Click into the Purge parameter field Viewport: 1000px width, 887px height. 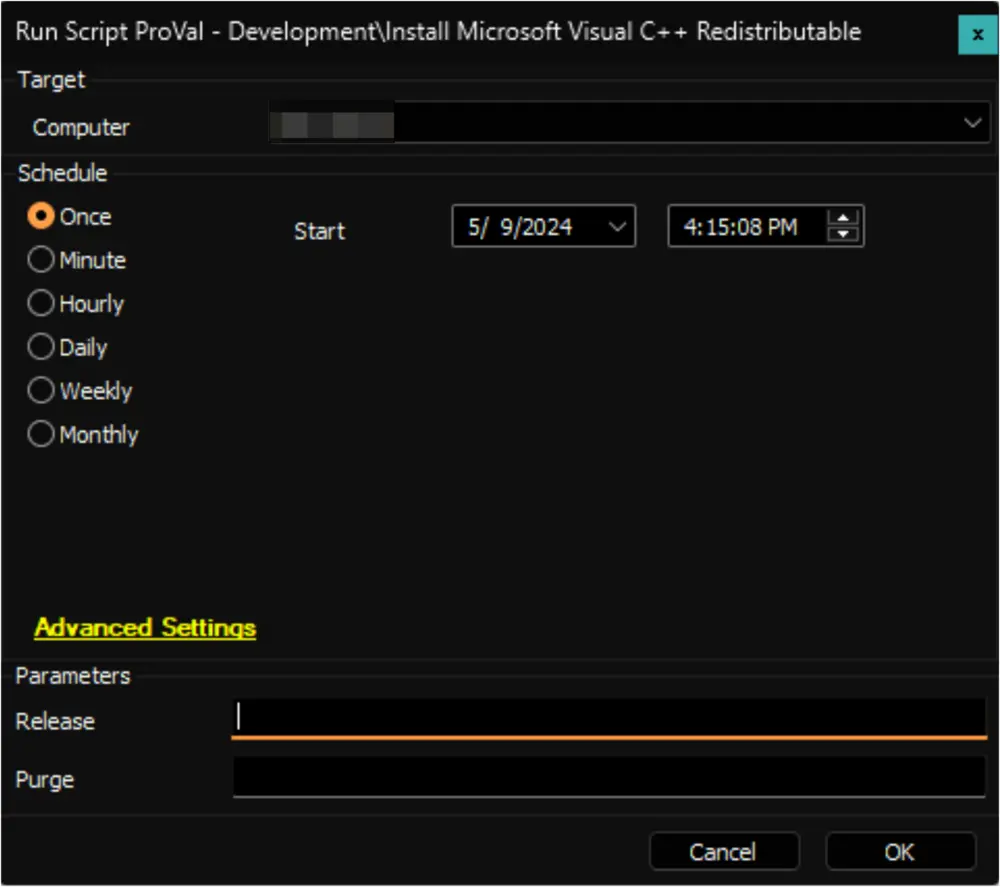[609, 776]
